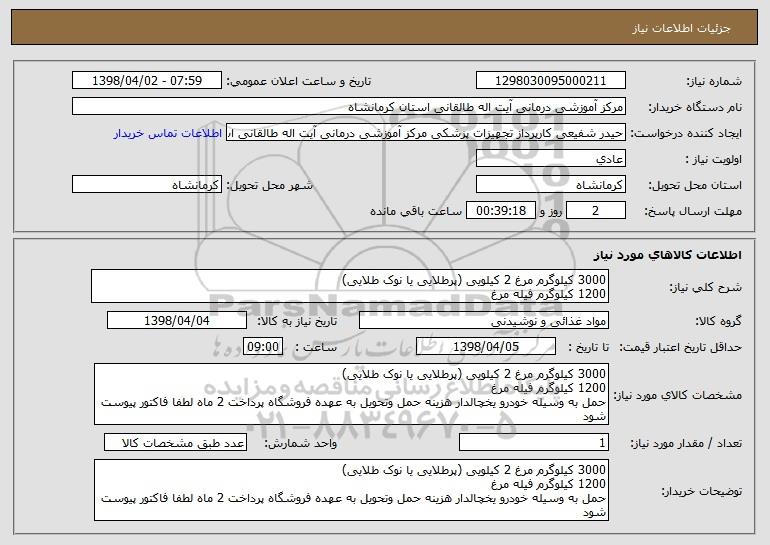This screenshot has height=545, width=770.
Task: Click the نام دستگاه خریدار field
Action: [349, 107]
